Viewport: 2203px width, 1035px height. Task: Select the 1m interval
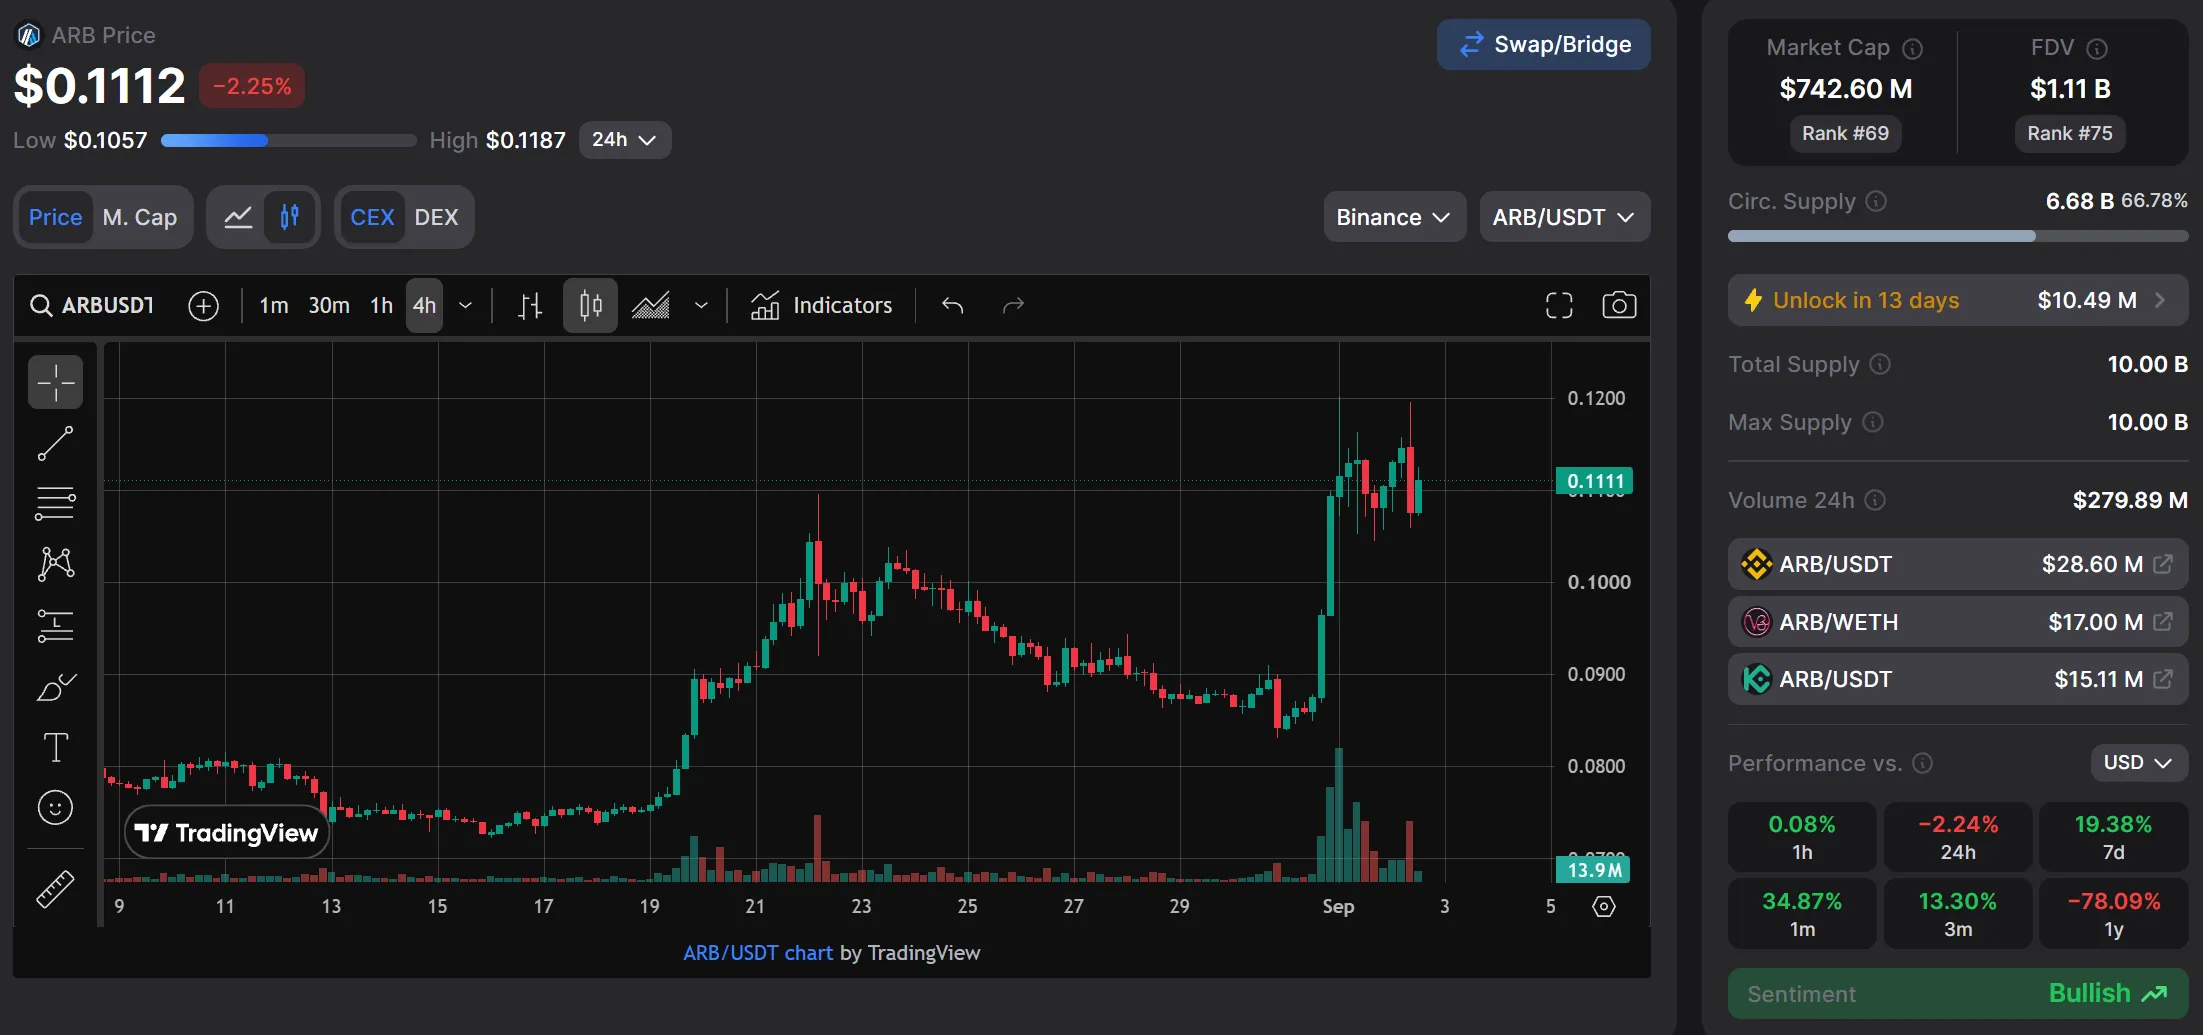[274, 305]
